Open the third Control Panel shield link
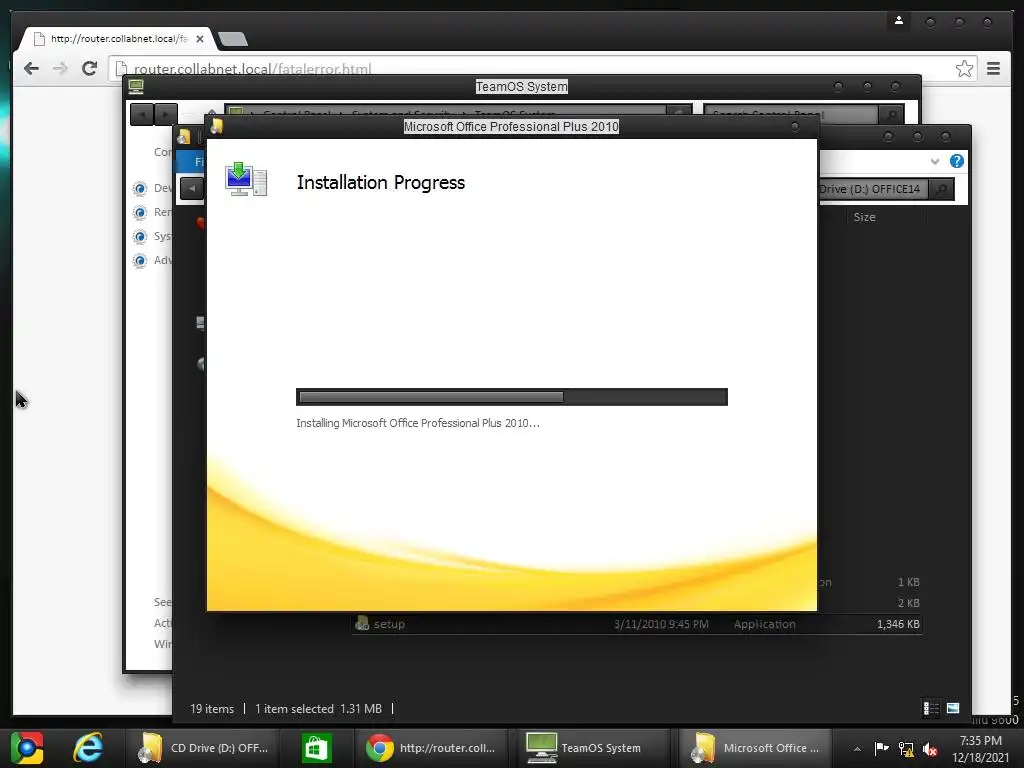 tap(140, 236)
